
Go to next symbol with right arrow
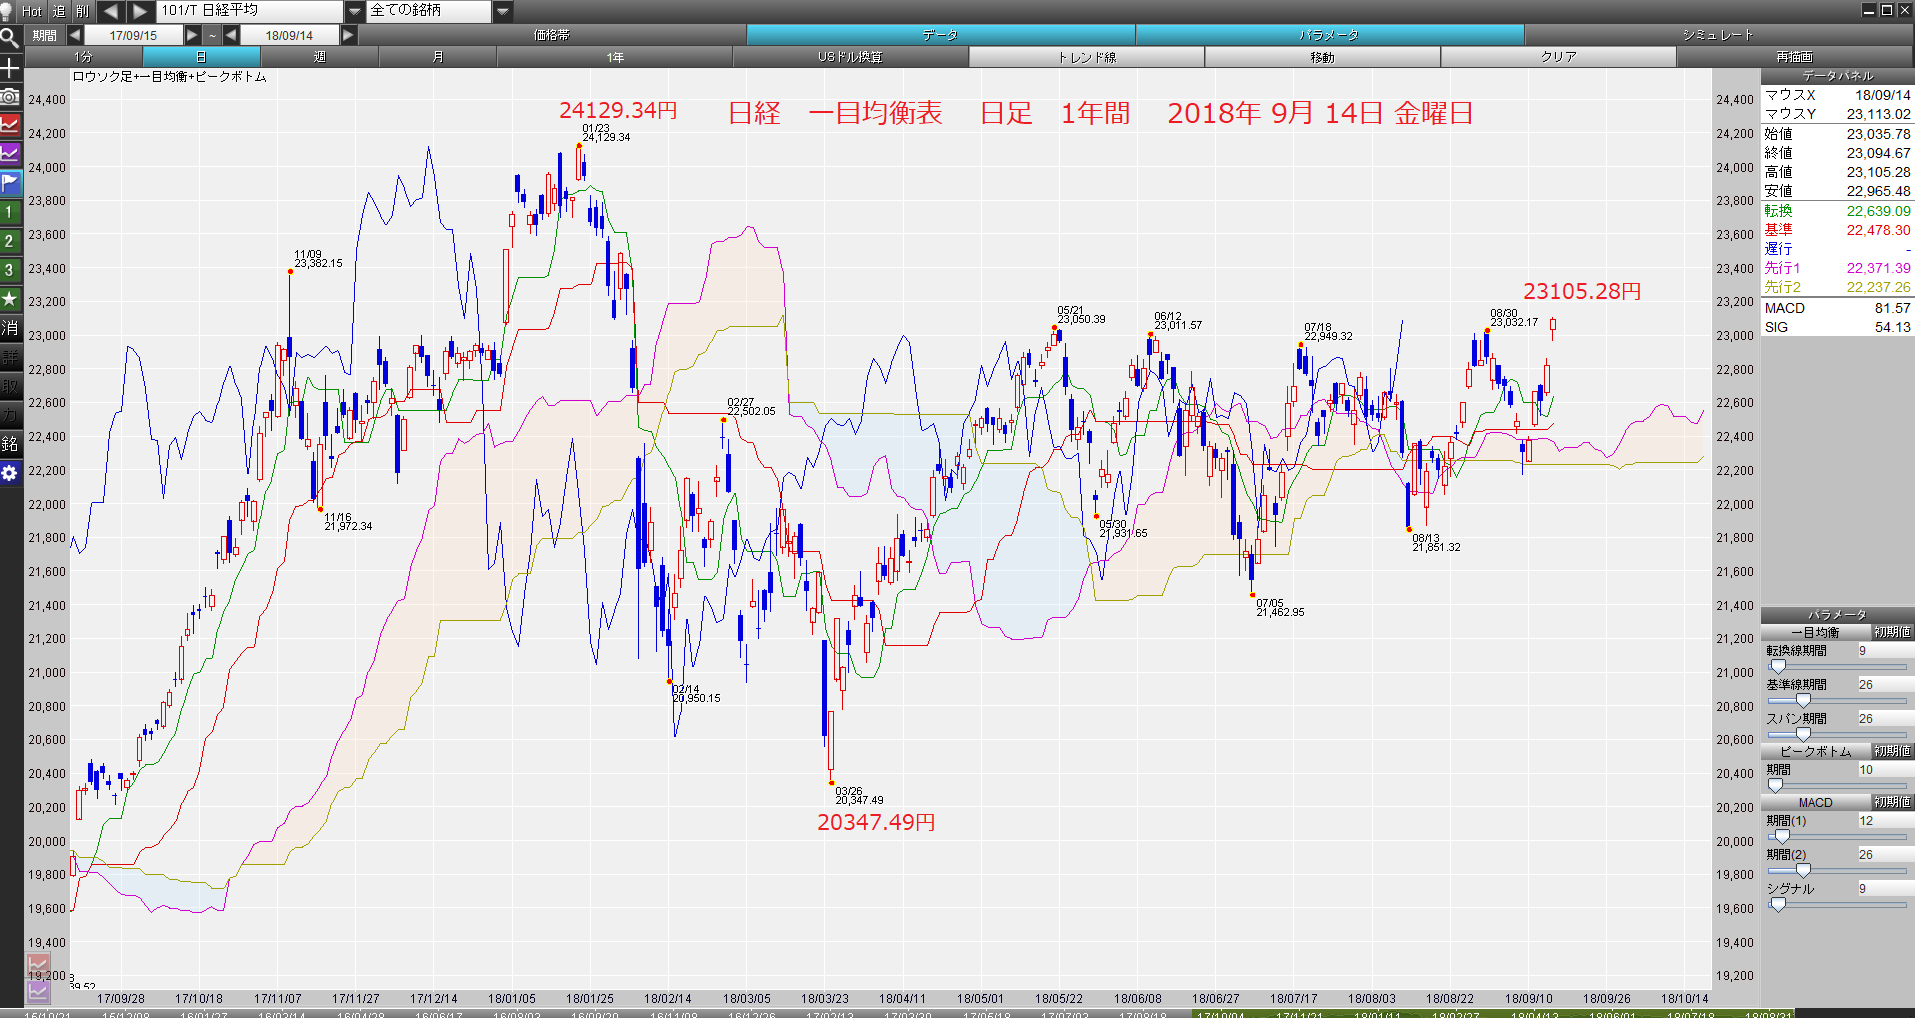(140, 11)
